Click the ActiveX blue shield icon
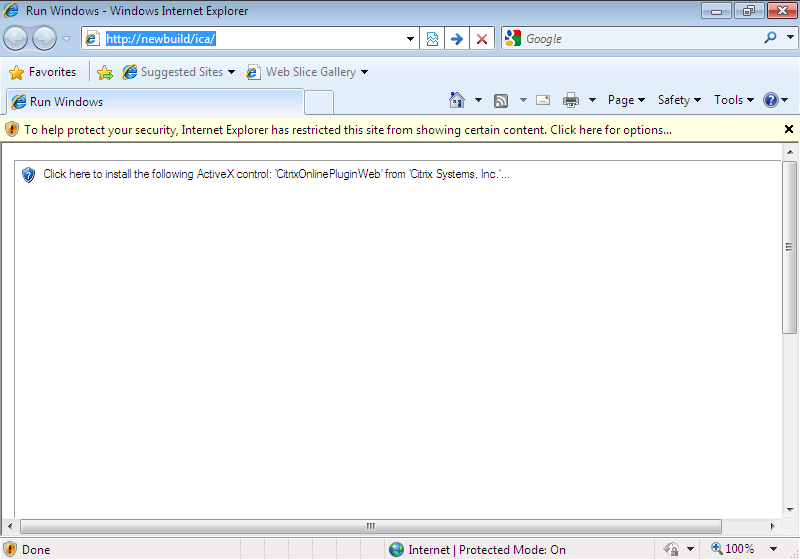The height and width of the screenshot is (560, 800). [x=29, y=175]
